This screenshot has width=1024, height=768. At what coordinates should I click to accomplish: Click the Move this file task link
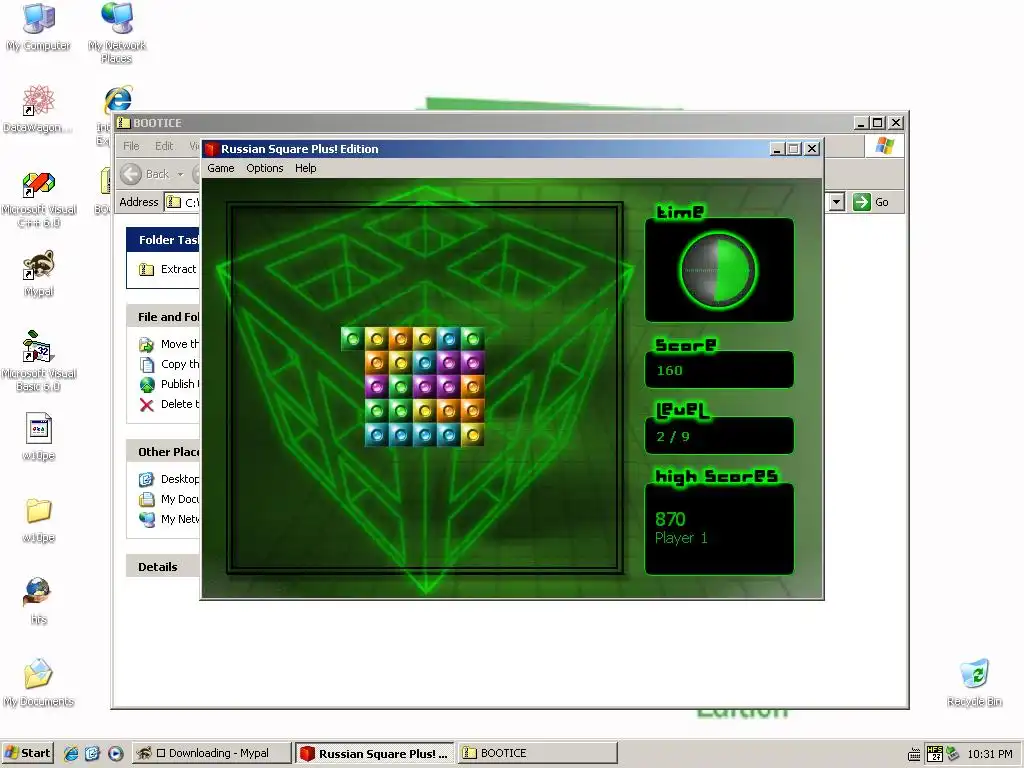(x=169, y=344)
